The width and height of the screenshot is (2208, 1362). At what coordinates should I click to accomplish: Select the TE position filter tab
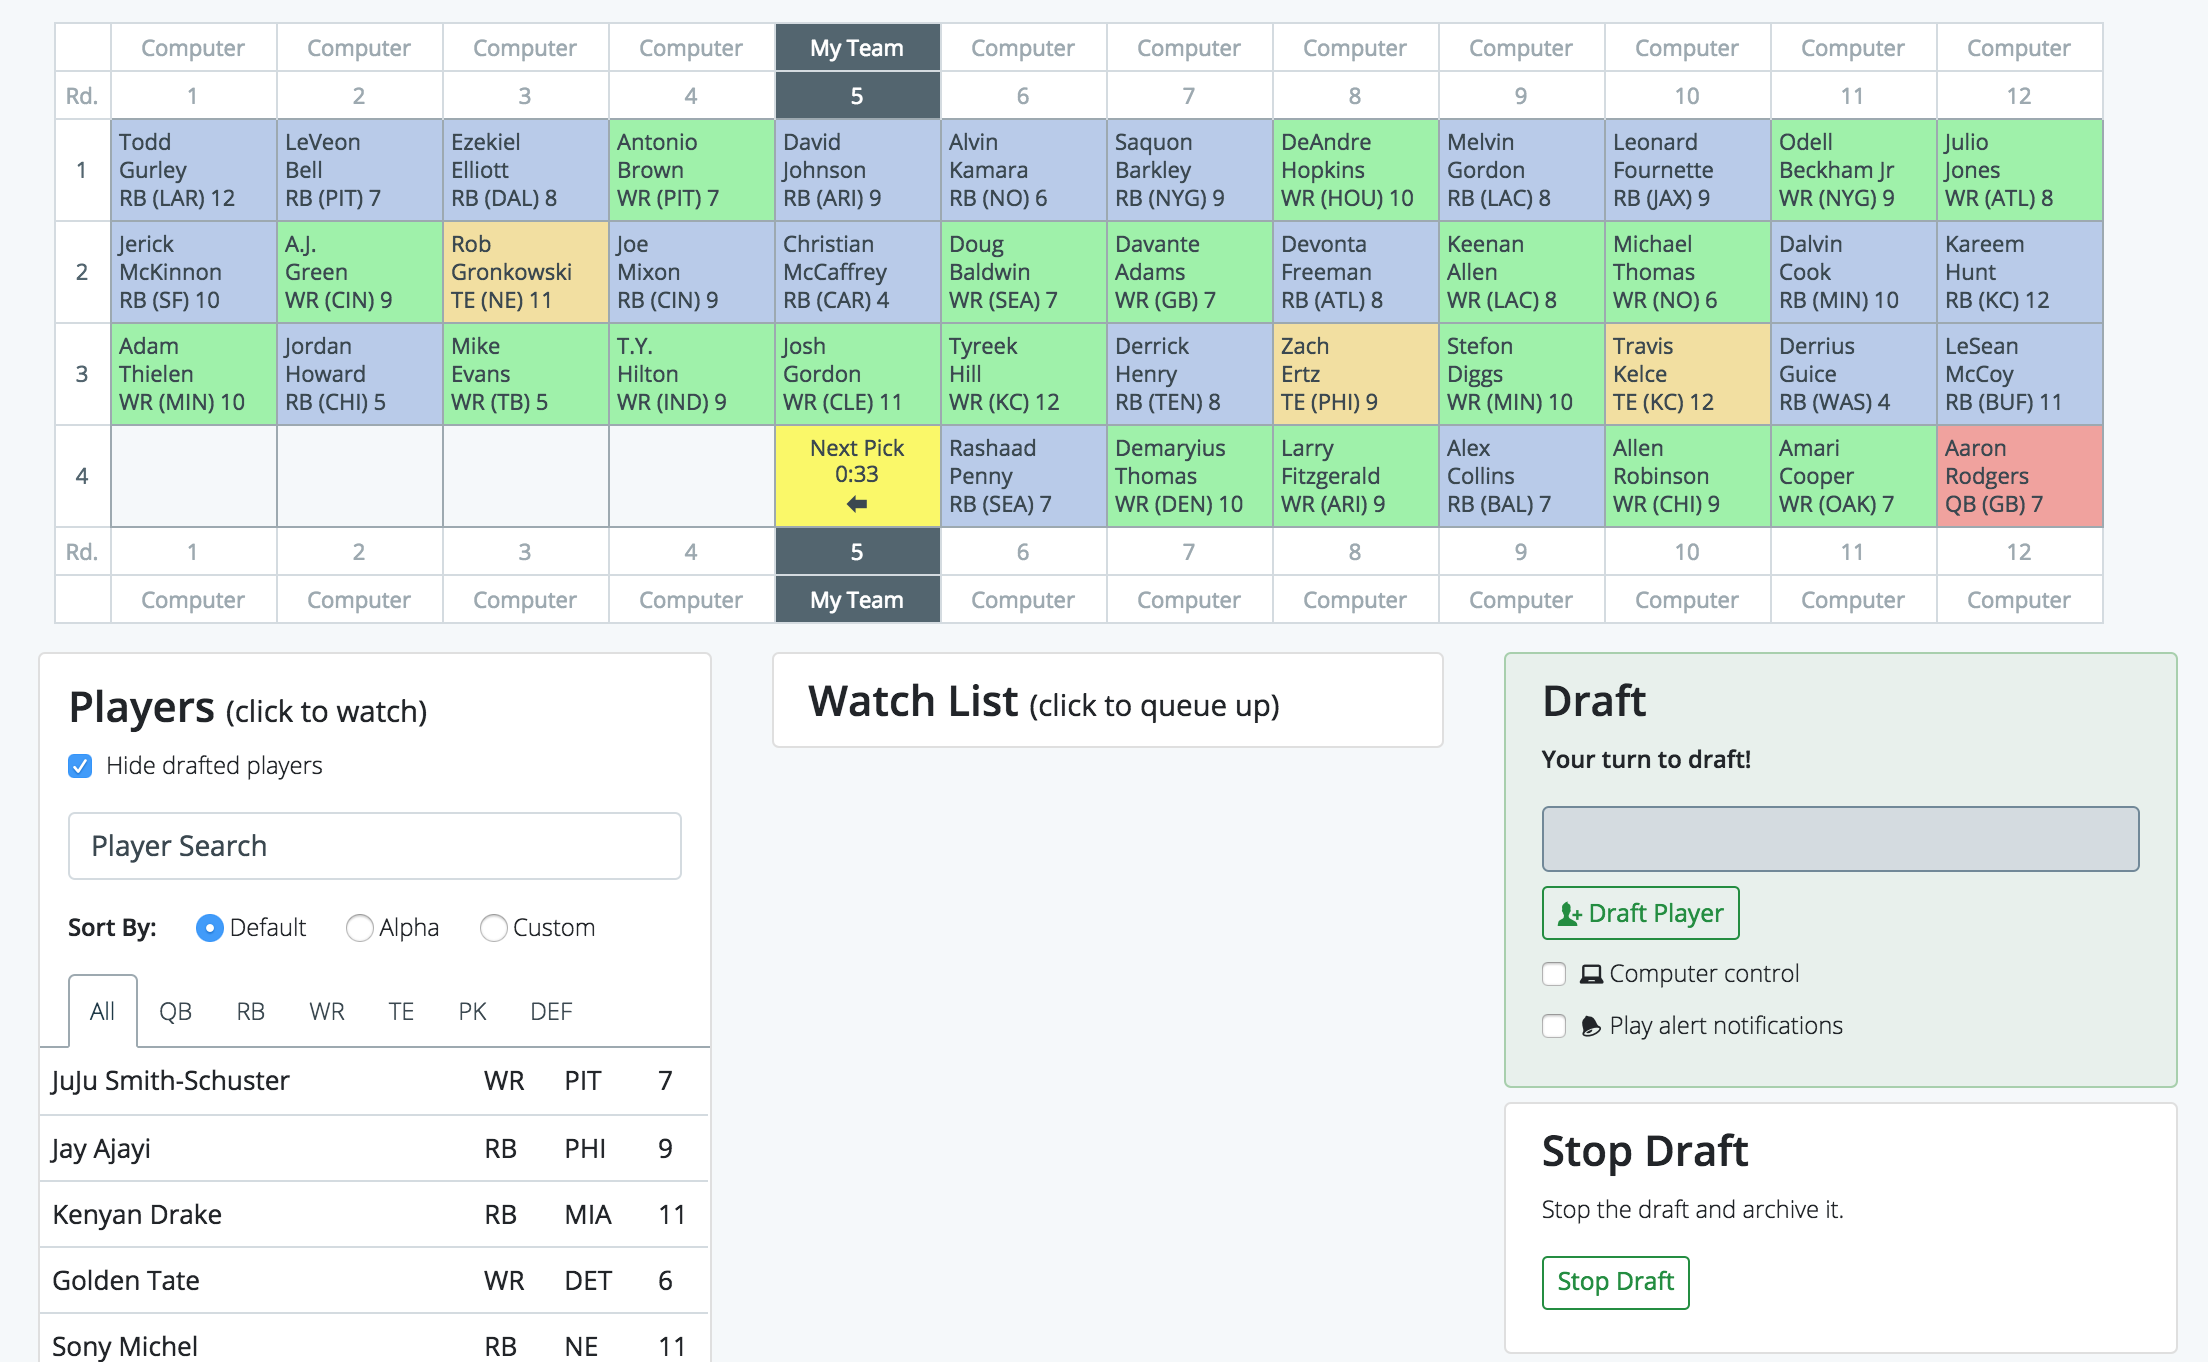pos(397,1012)
